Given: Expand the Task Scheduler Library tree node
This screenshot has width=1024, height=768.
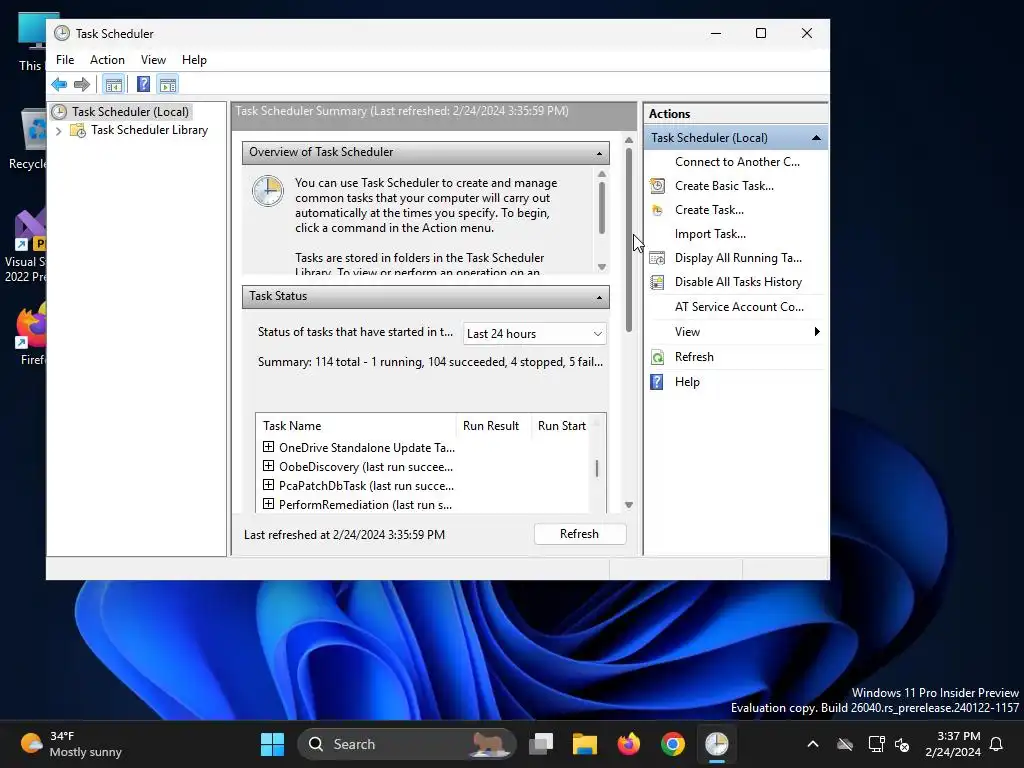Looking at the screenshot, I should [x=59, y=131].
